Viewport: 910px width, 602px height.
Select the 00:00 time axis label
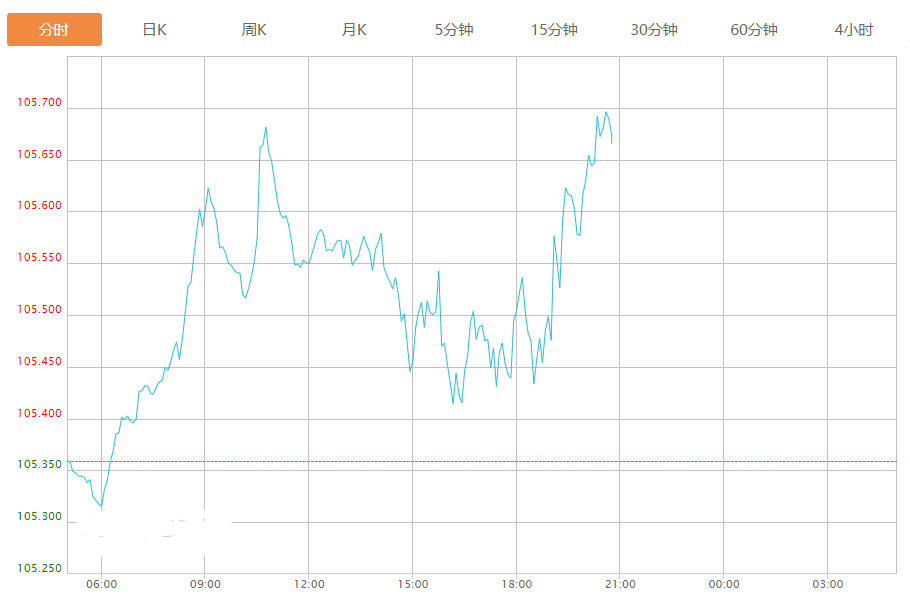coord(724,585)
